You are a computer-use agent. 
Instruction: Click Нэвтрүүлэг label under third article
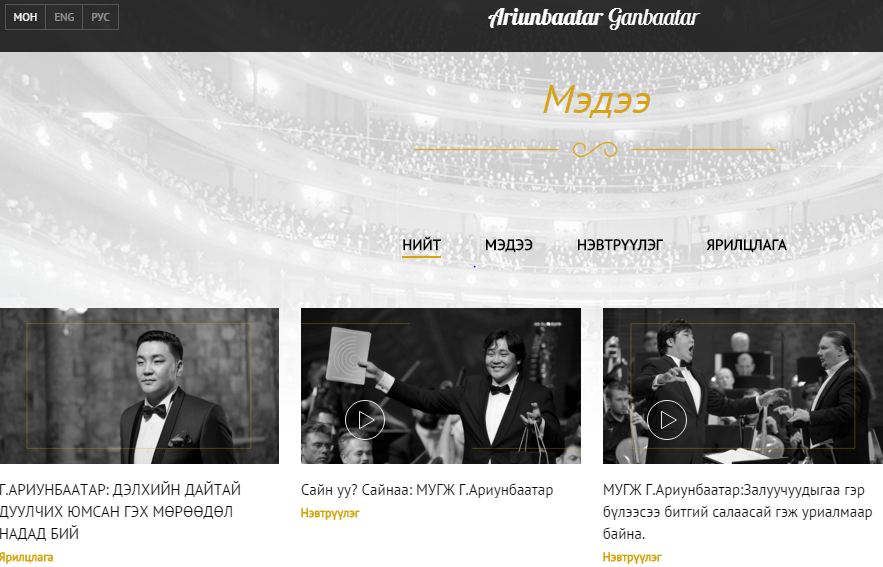point(632,557)
